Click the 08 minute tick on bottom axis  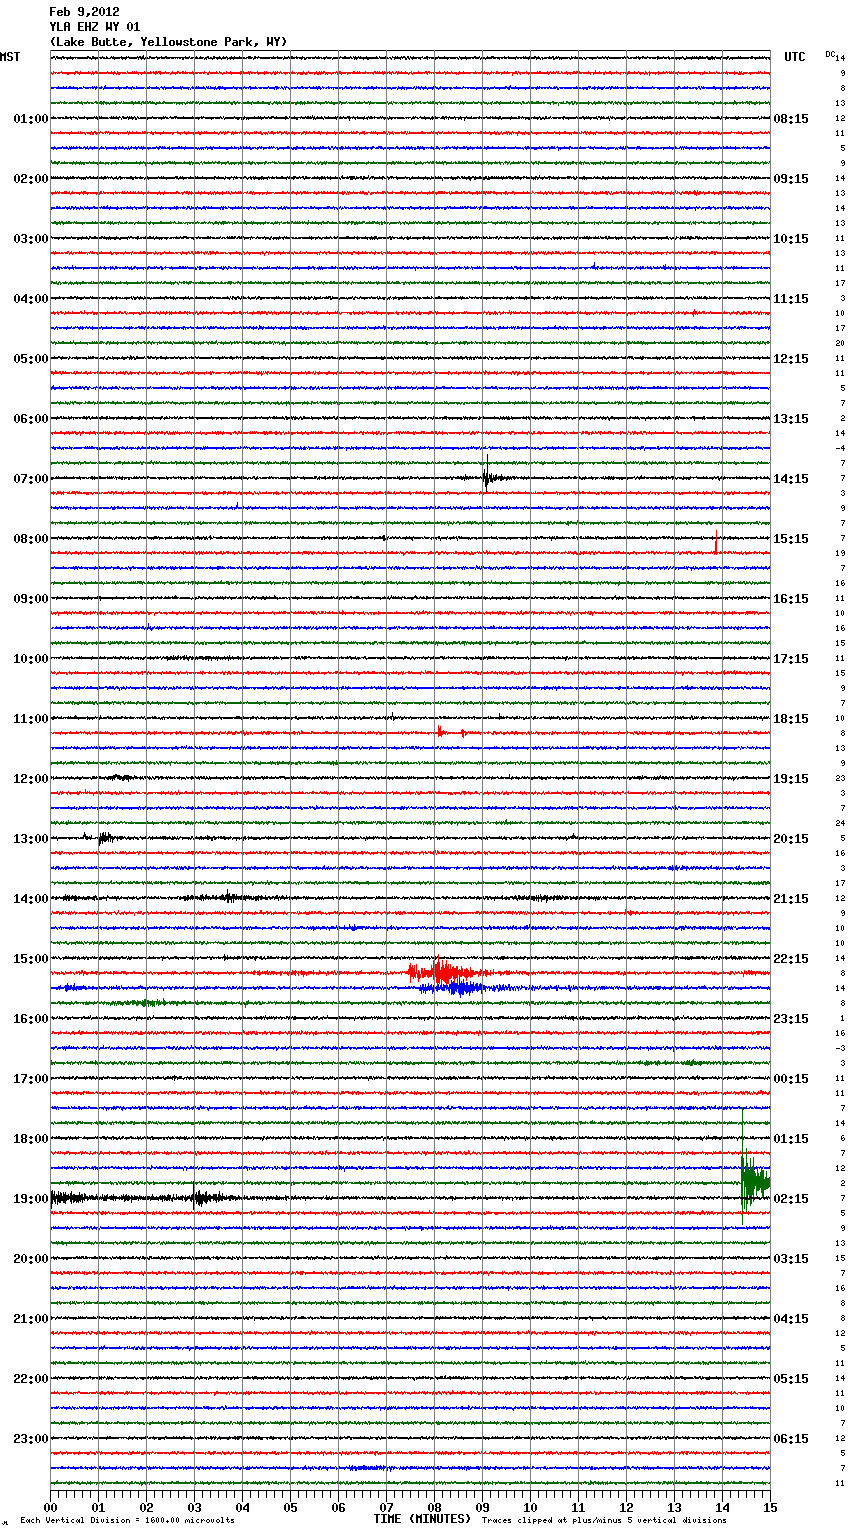click(x=434, y=1507)
